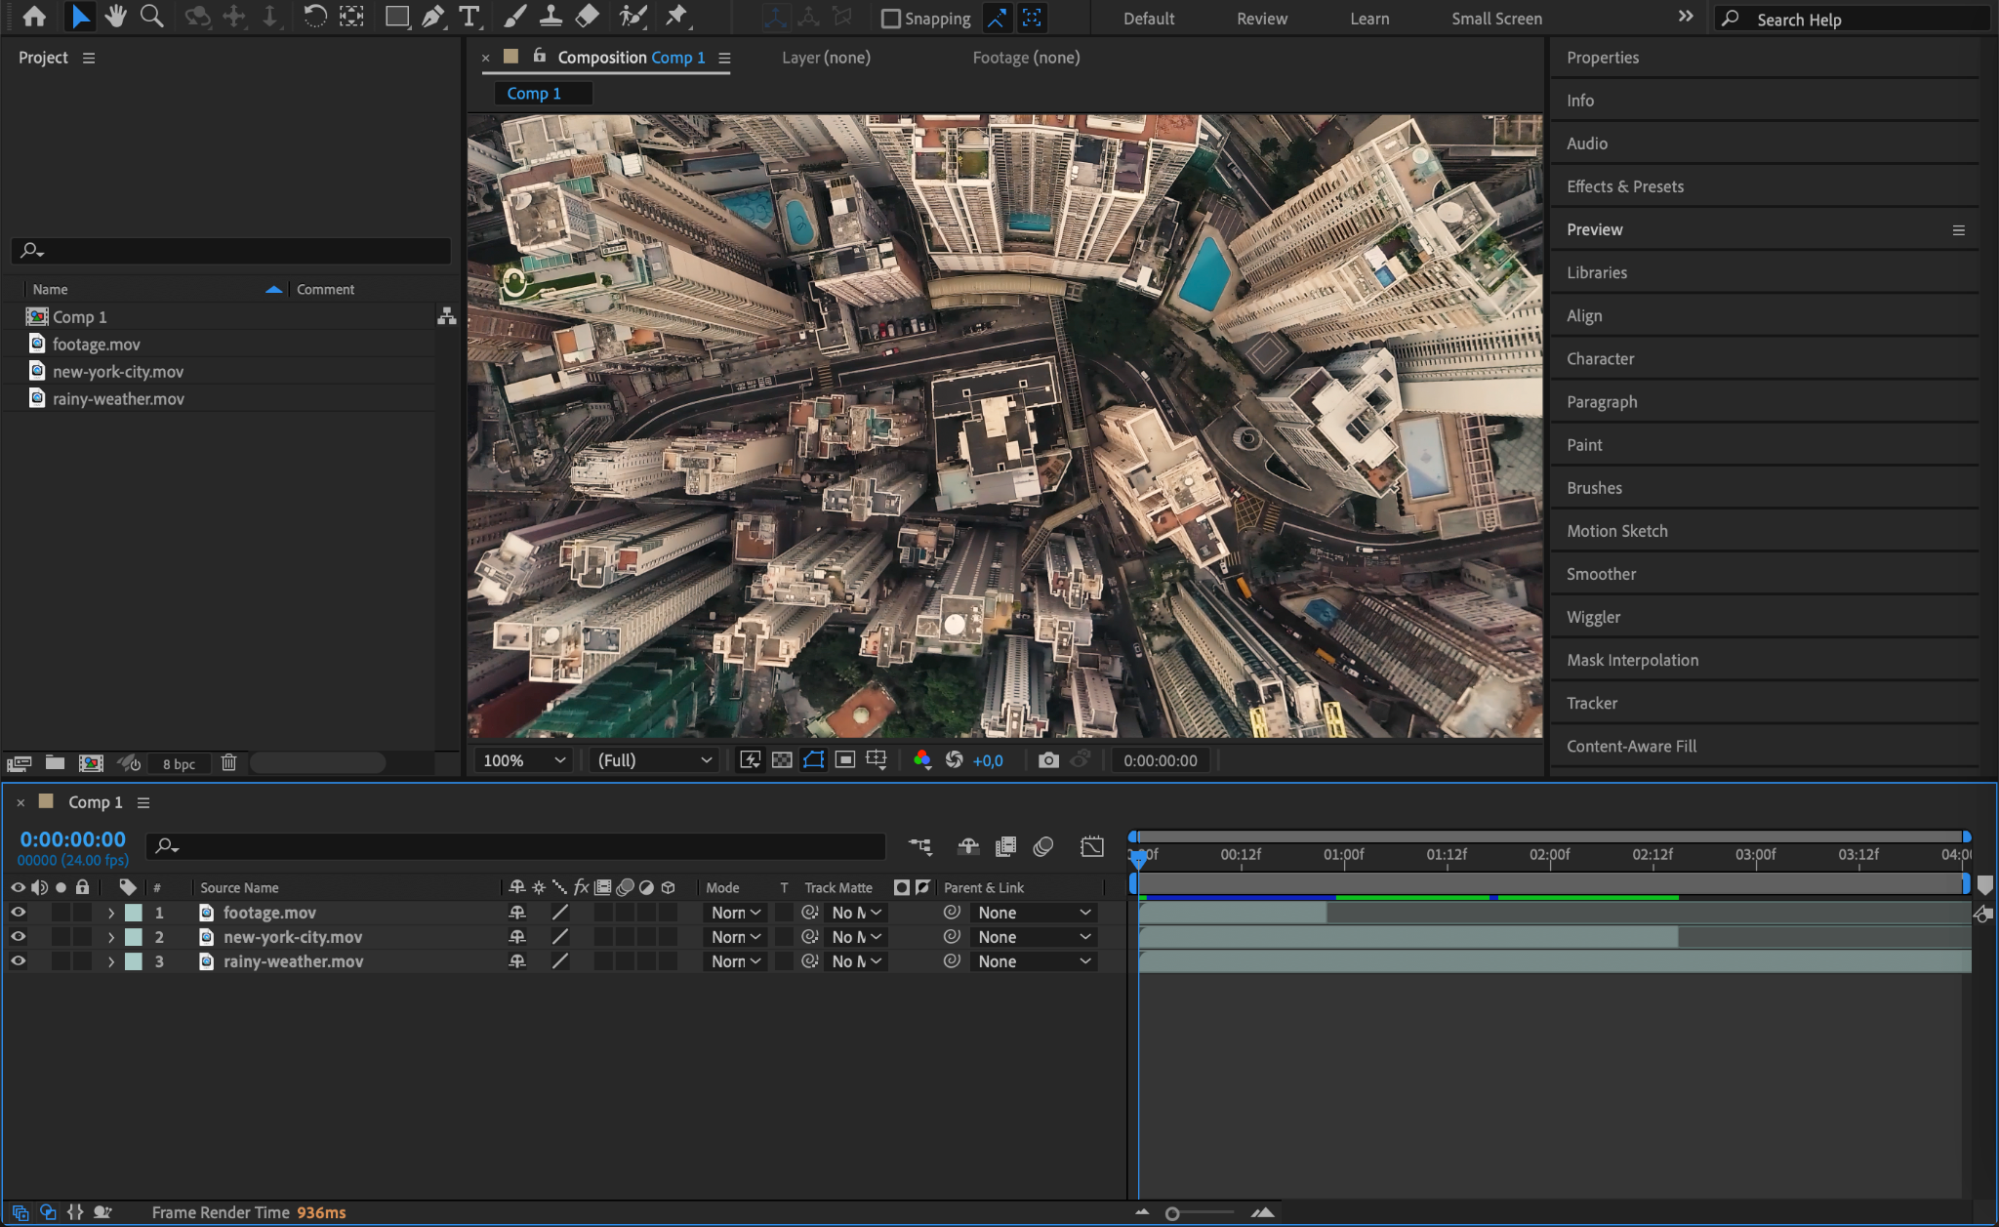1999x1227 pixels.
Task: Select the Pen tool
Action: (x=433, y=16)
